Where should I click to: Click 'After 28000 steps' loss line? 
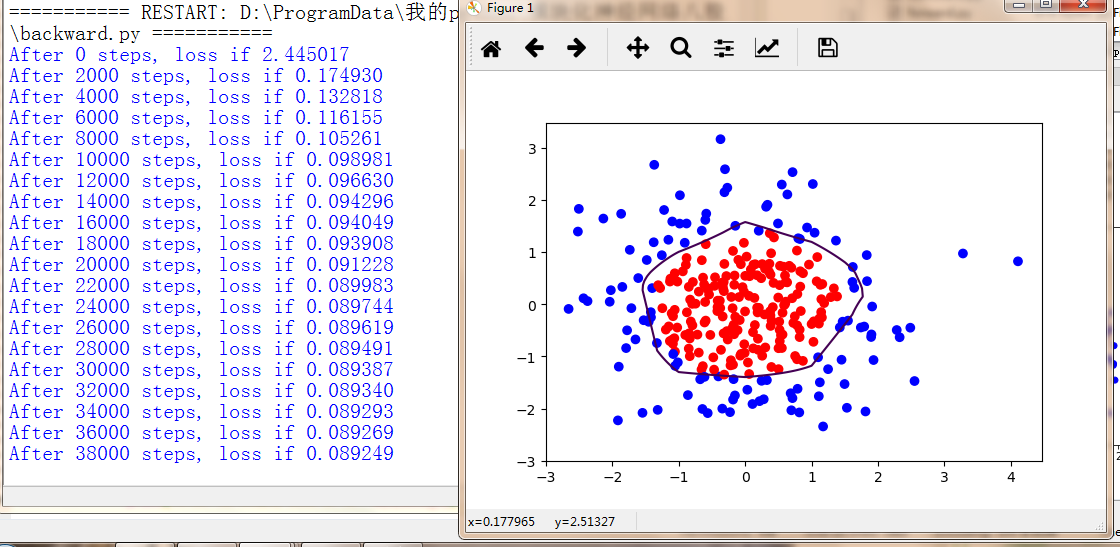tap(201, 348)
